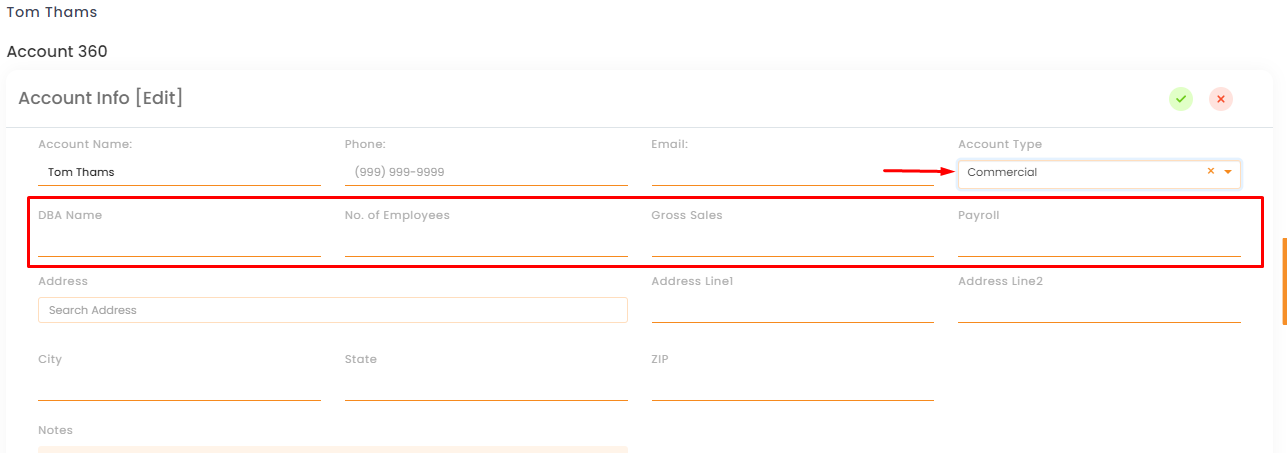Click the orange vertical scrollbar handle
Screen dimensions: 1287x453
pos(1284,281)
